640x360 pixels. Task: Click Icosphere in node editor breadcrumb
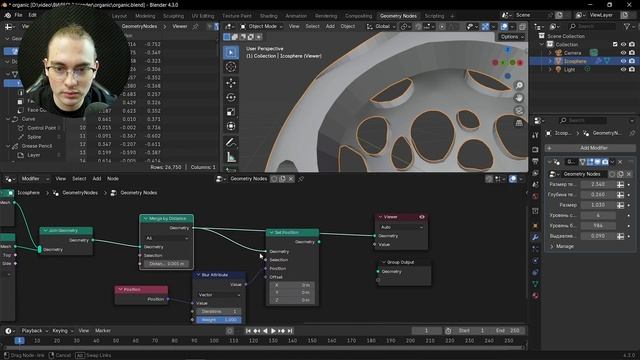coord(28,193)
